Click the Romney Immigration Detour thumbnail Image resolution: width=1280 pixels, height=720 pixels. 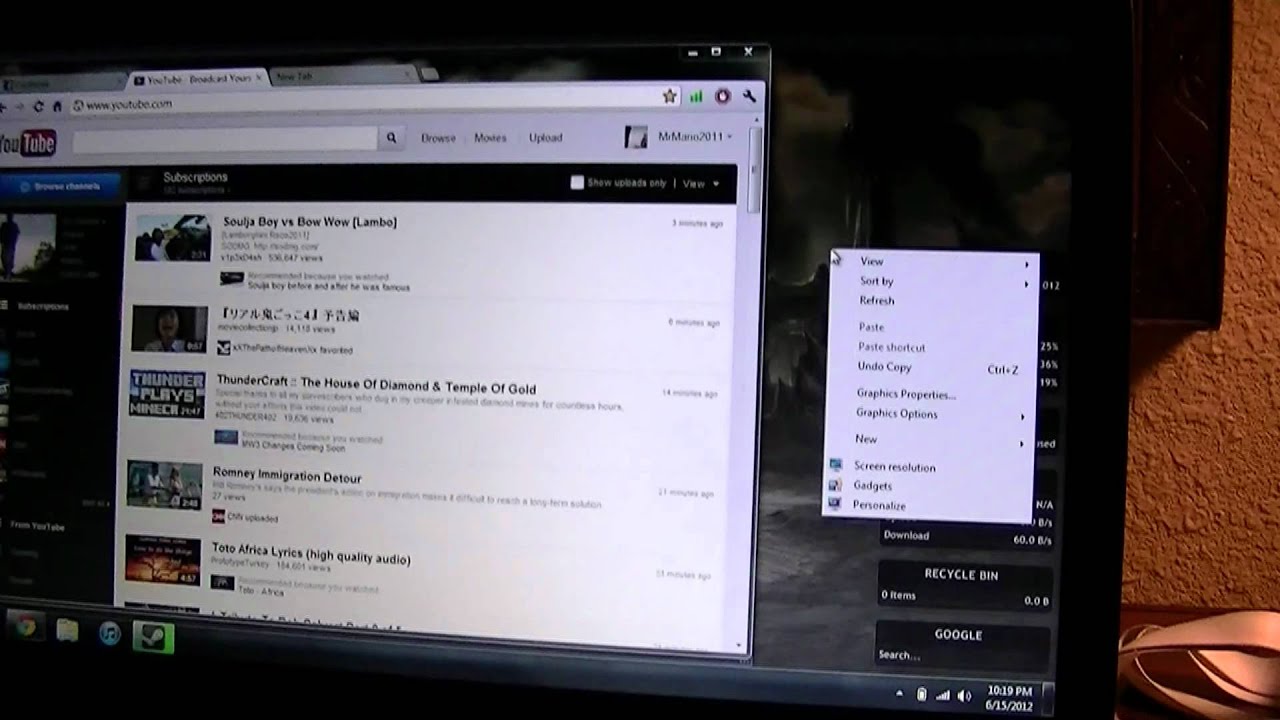tap(164, 485)
